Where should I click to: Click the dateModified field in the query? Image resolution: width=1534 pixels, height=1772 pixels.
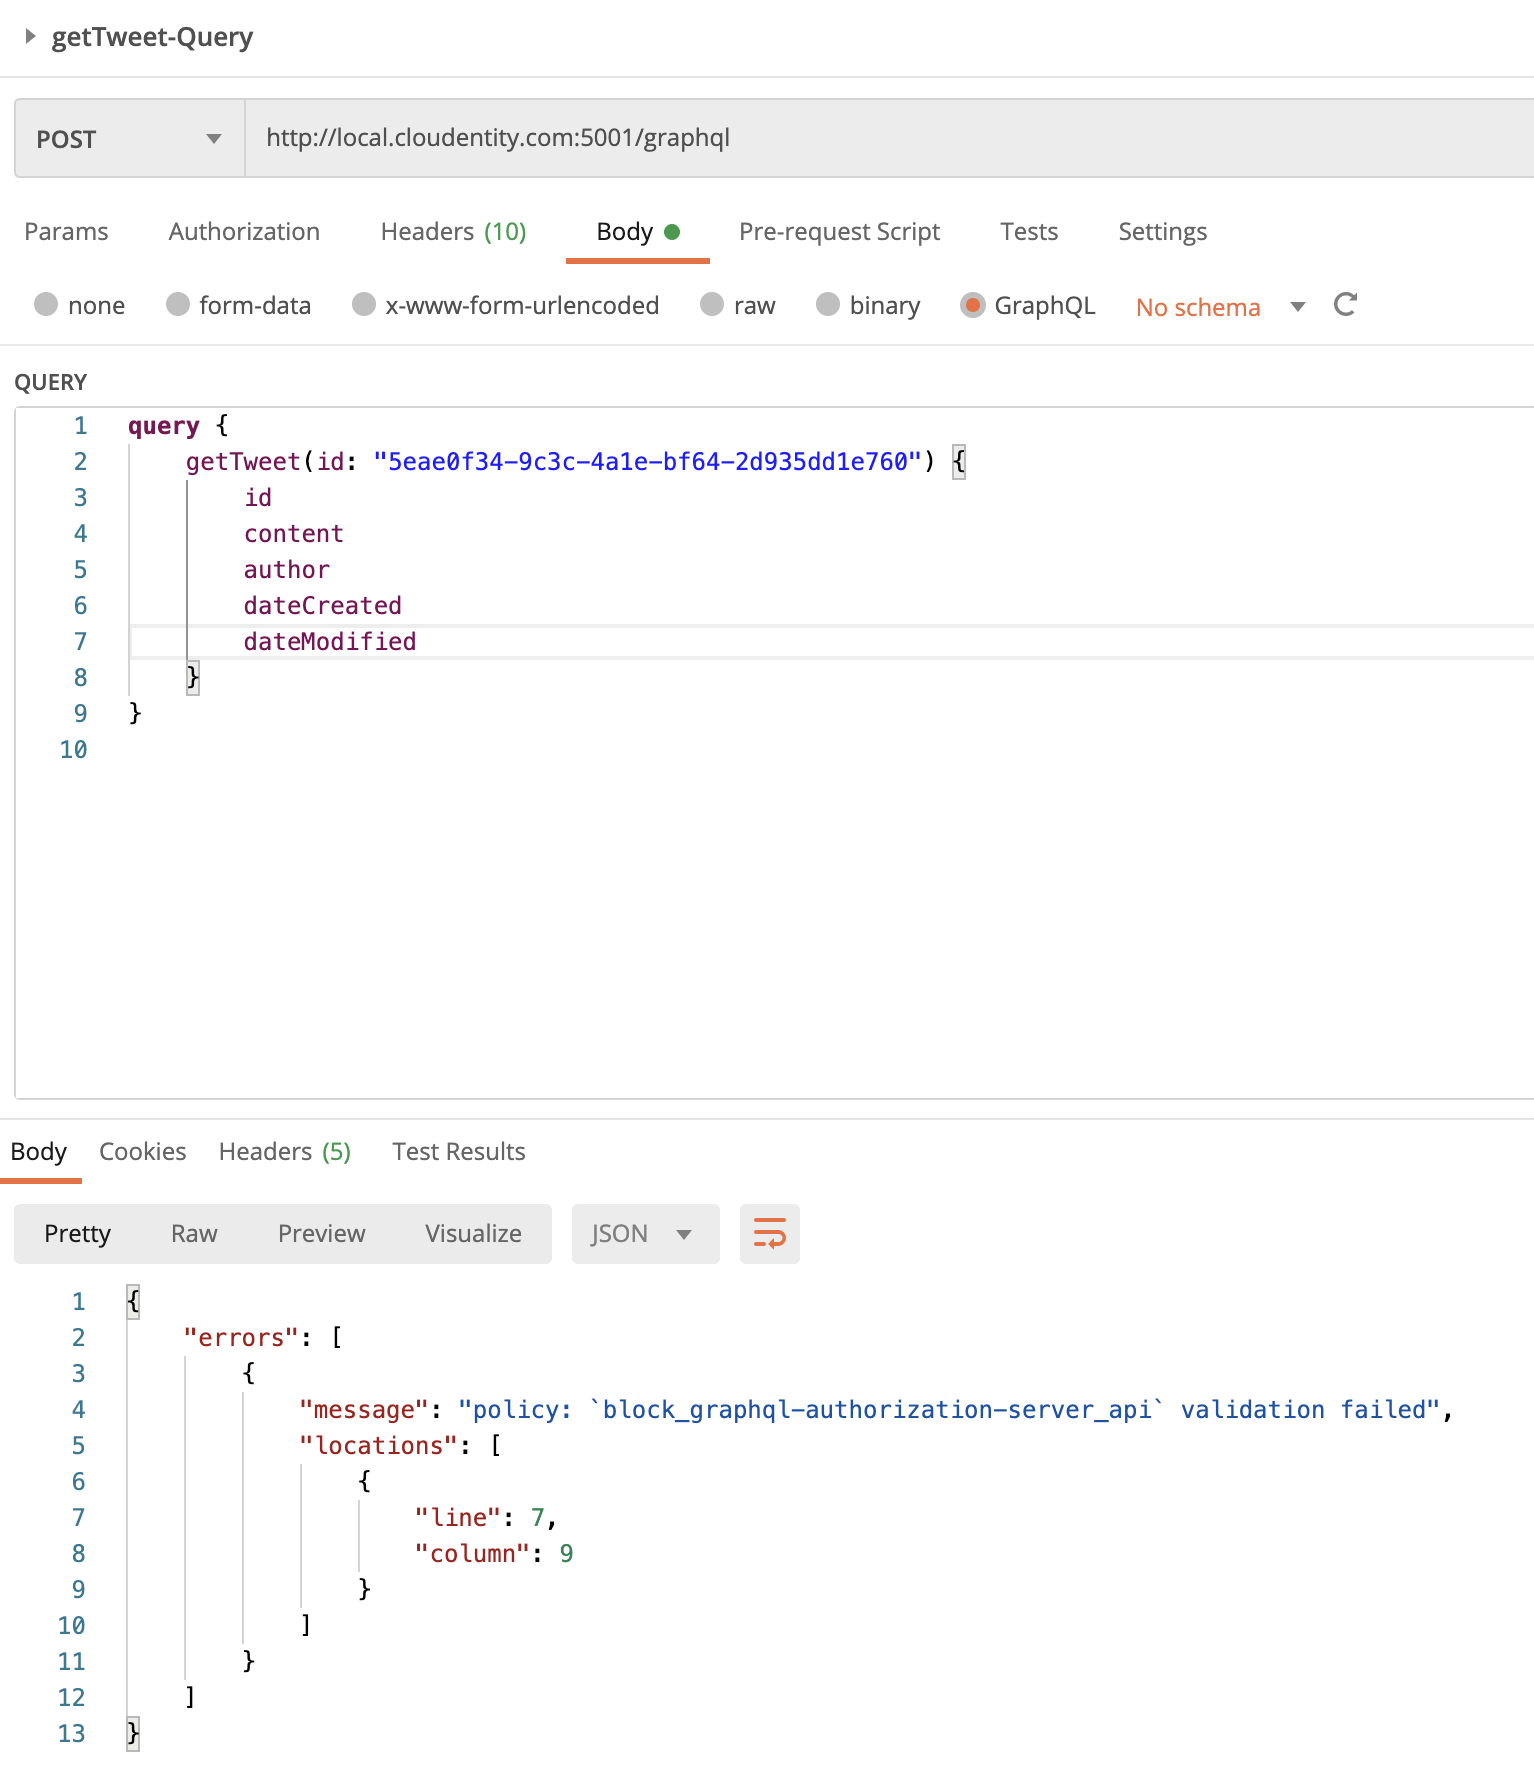coord(330,642)
